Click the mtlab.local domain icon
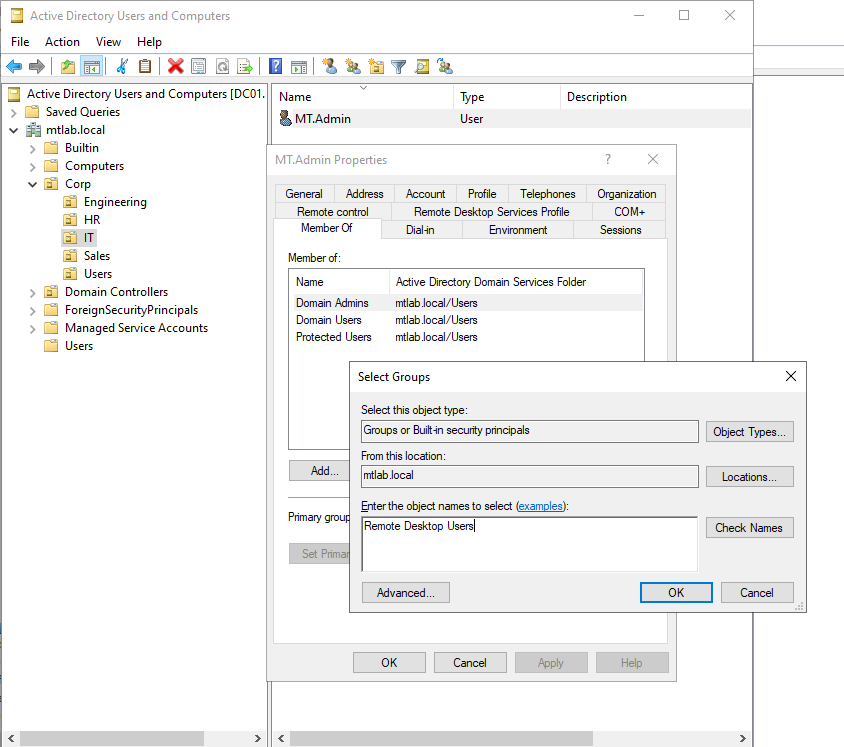Screen dimensions: 844x747 (34, 130)
